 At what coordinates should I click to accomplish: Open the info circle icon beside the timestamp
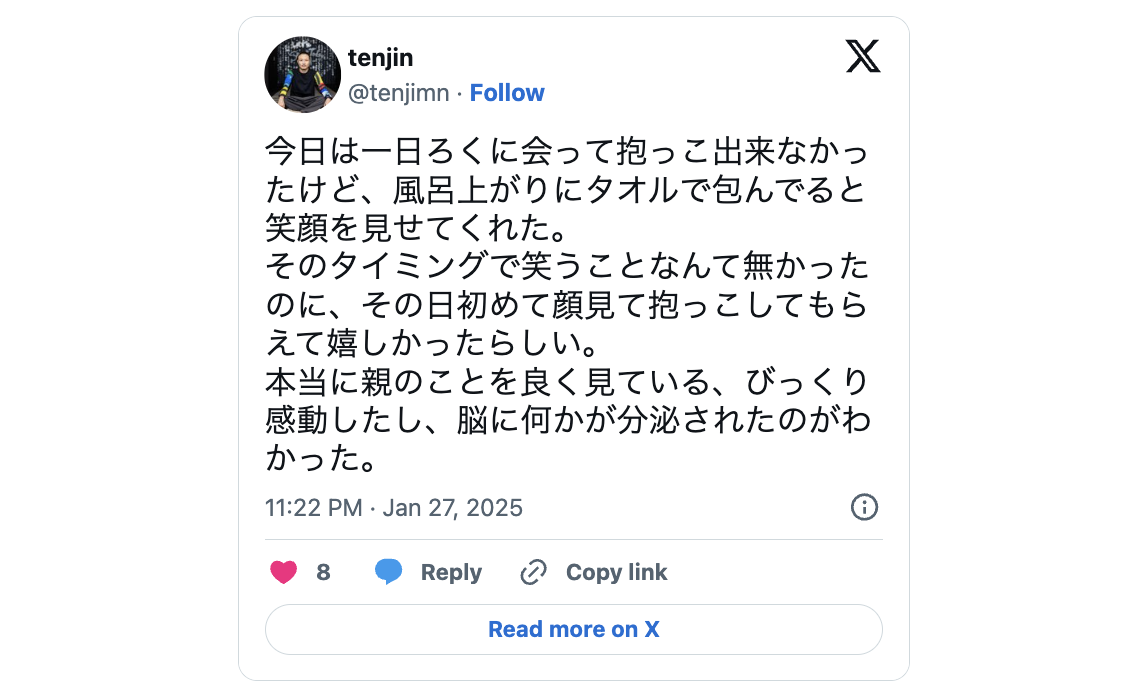(864, 507)
